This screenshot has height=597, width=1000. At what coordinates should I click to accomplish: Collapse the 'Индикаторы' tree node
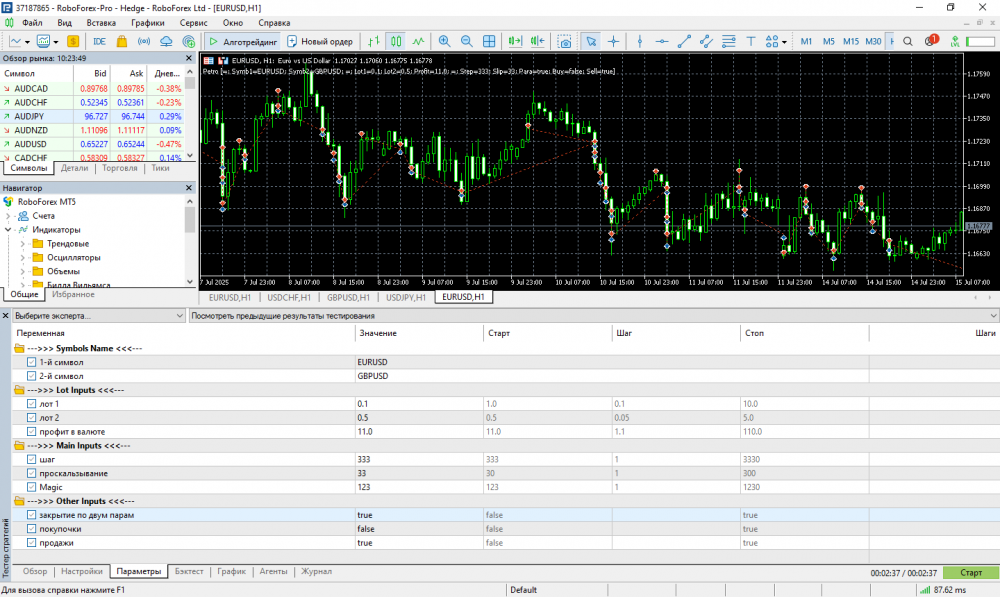tap(8, 230)
